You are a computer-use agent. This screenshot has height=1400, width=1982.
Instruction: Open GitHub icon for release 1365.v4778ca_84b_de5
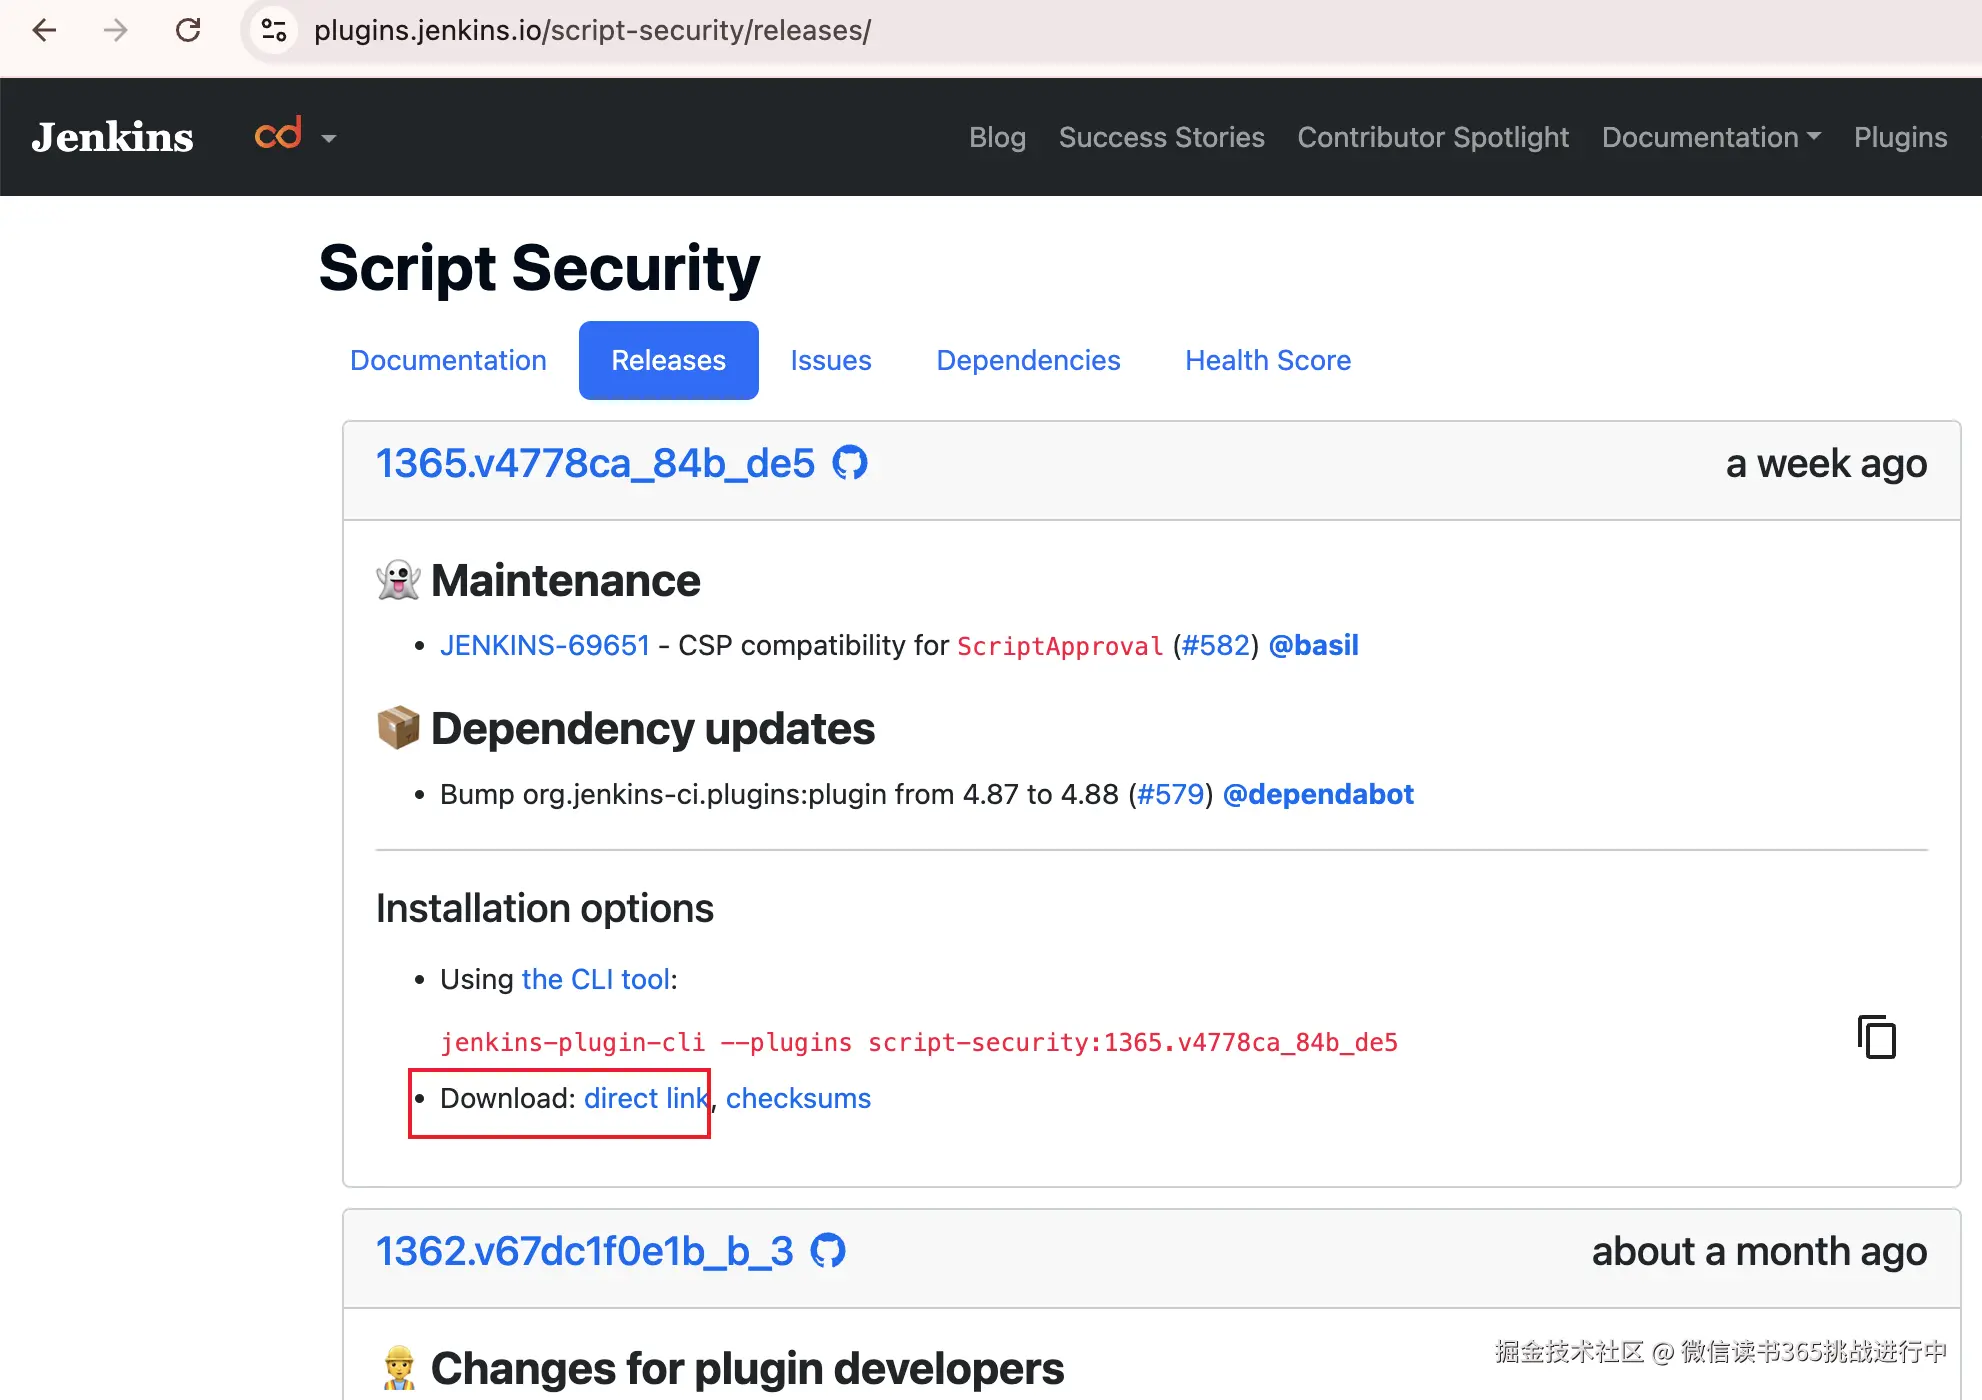850,463
